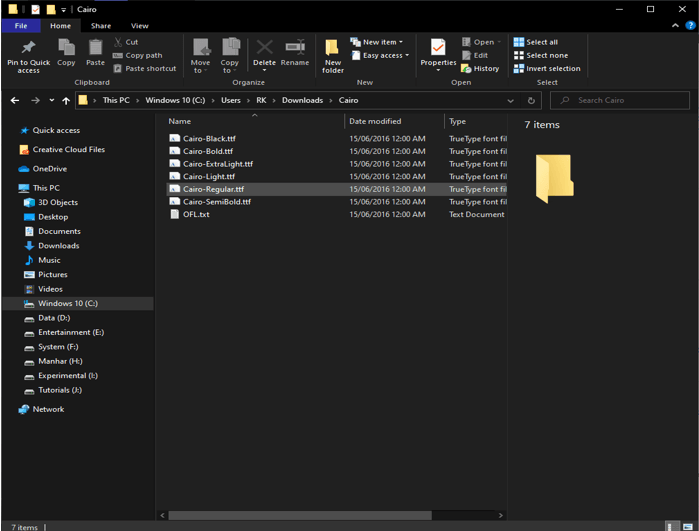Expand the address bar history dropdown
This screenshot has width=699, height=531.
coord(510,101)
